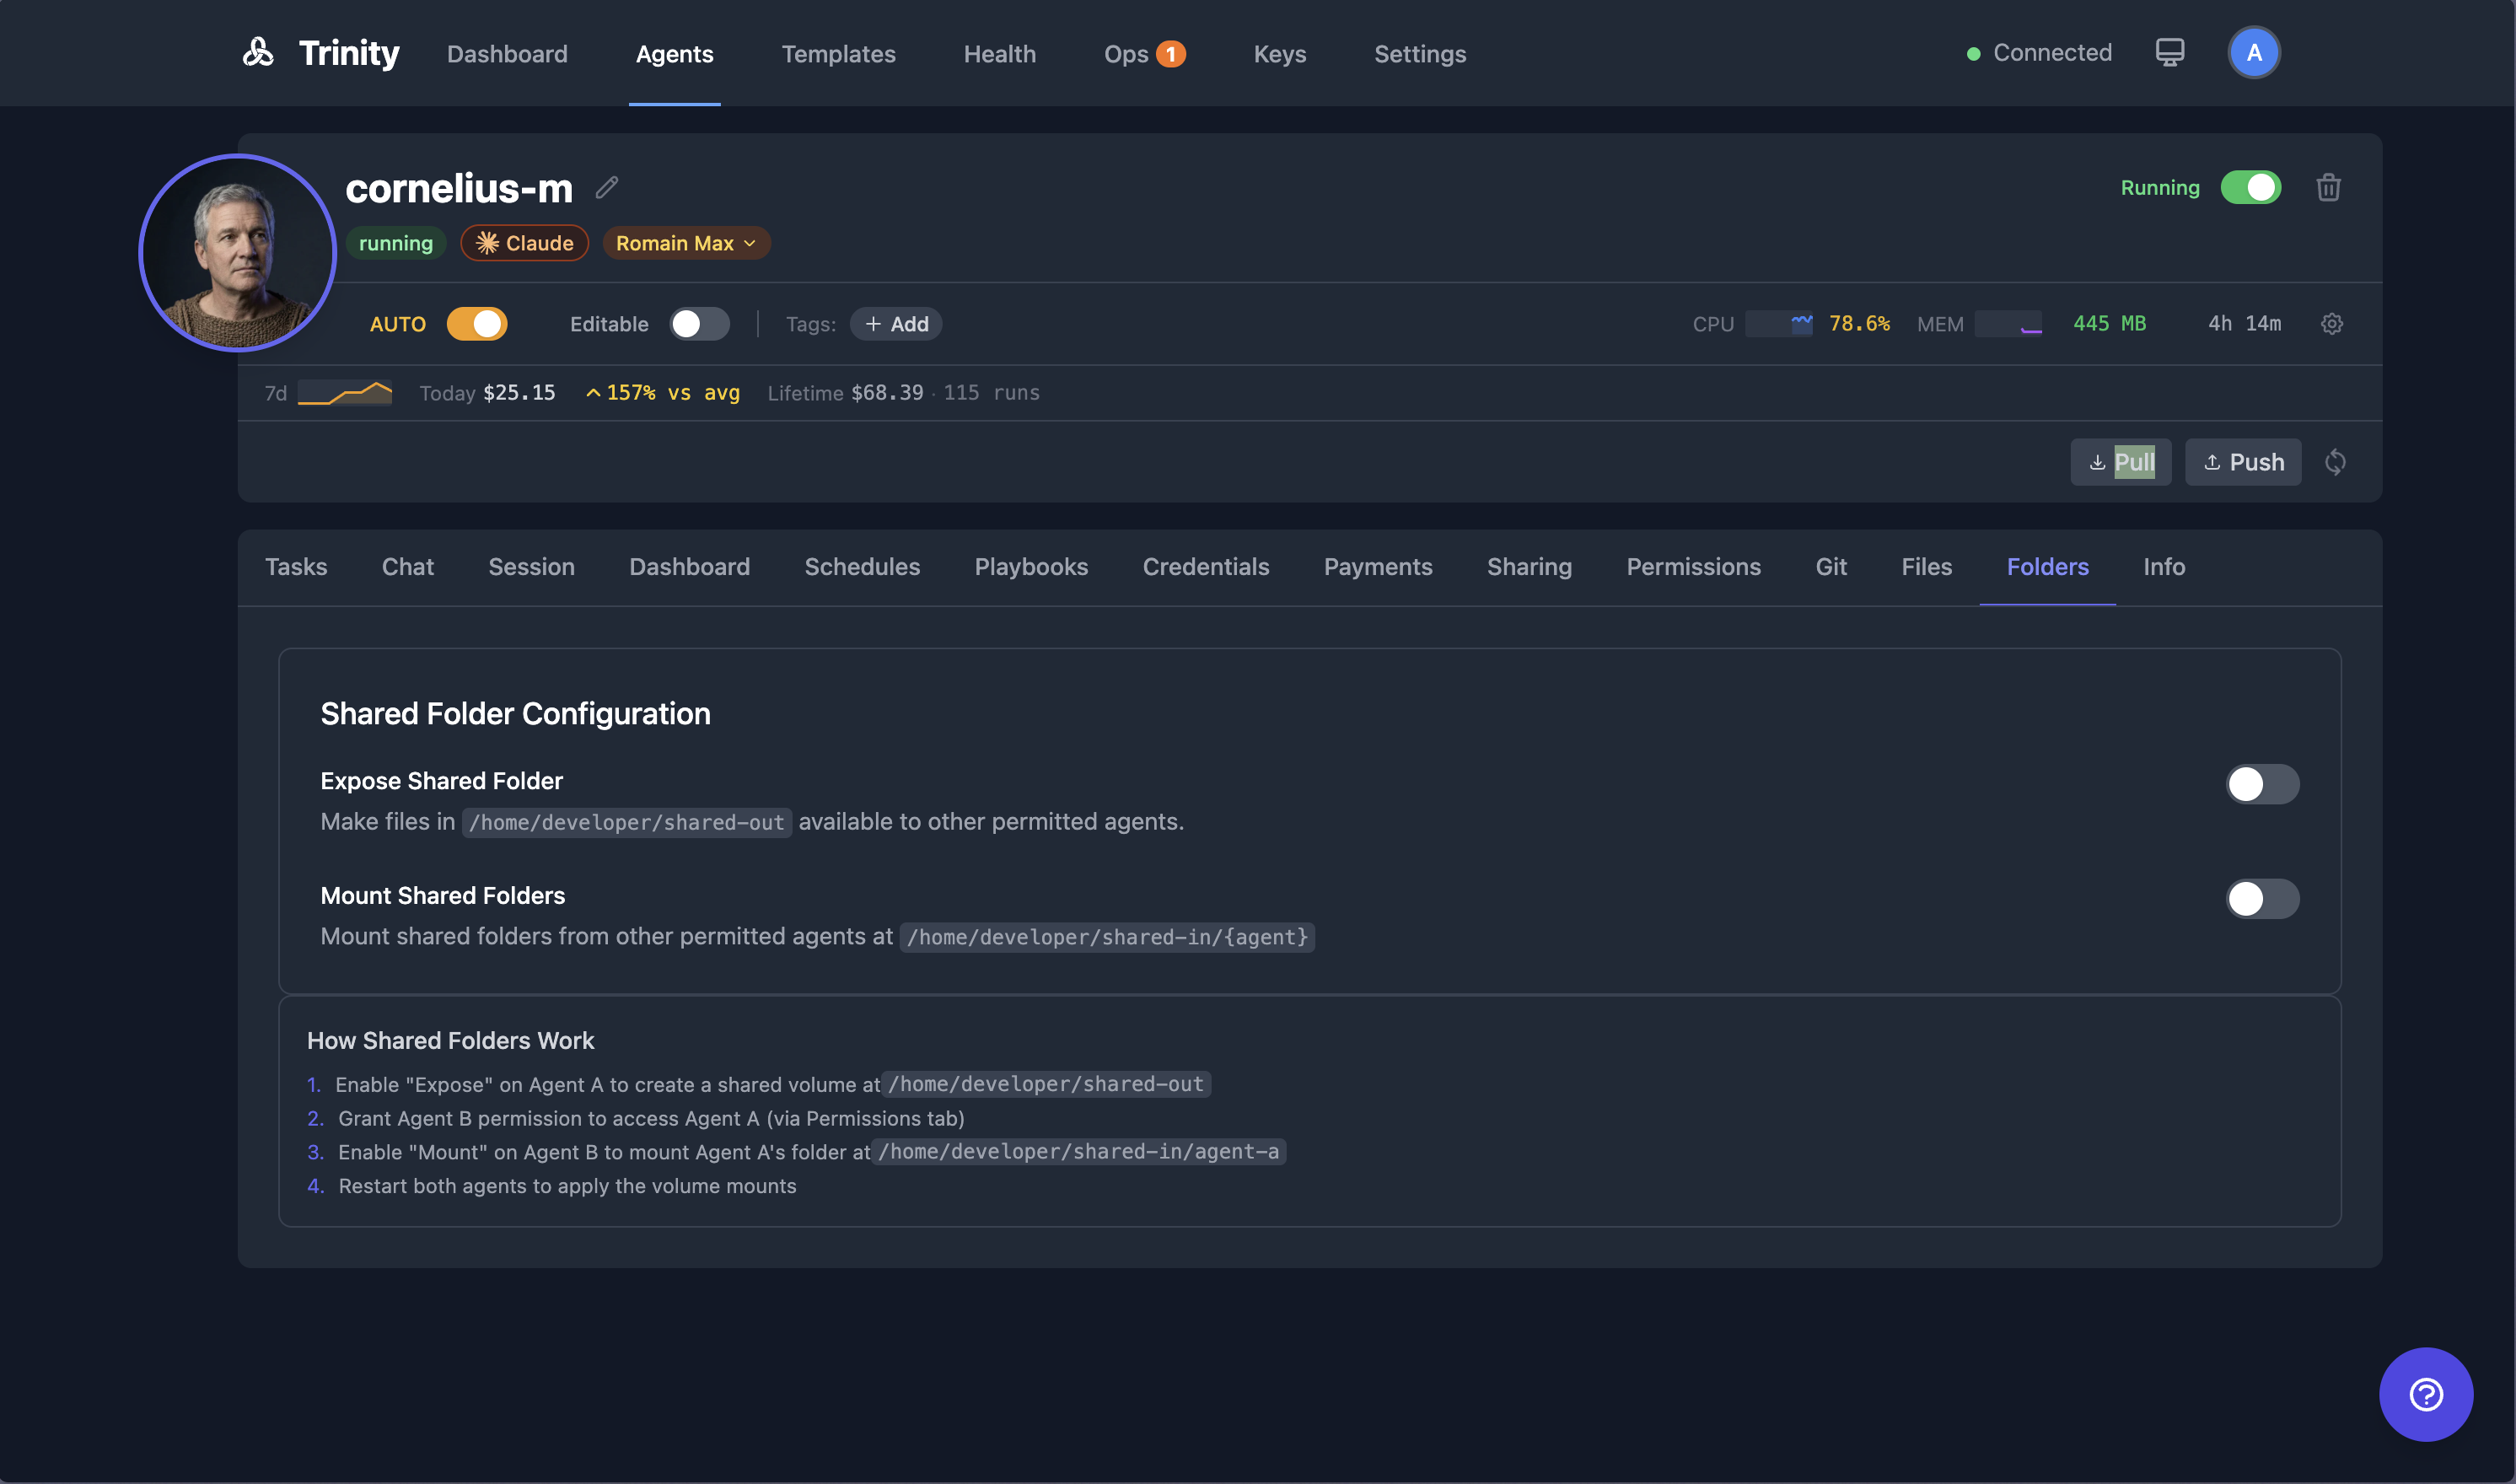Click /home/developer/shared-in/{agent} path
The width and height of the screenshot is (2516, 1484).
pos(1107,937)
